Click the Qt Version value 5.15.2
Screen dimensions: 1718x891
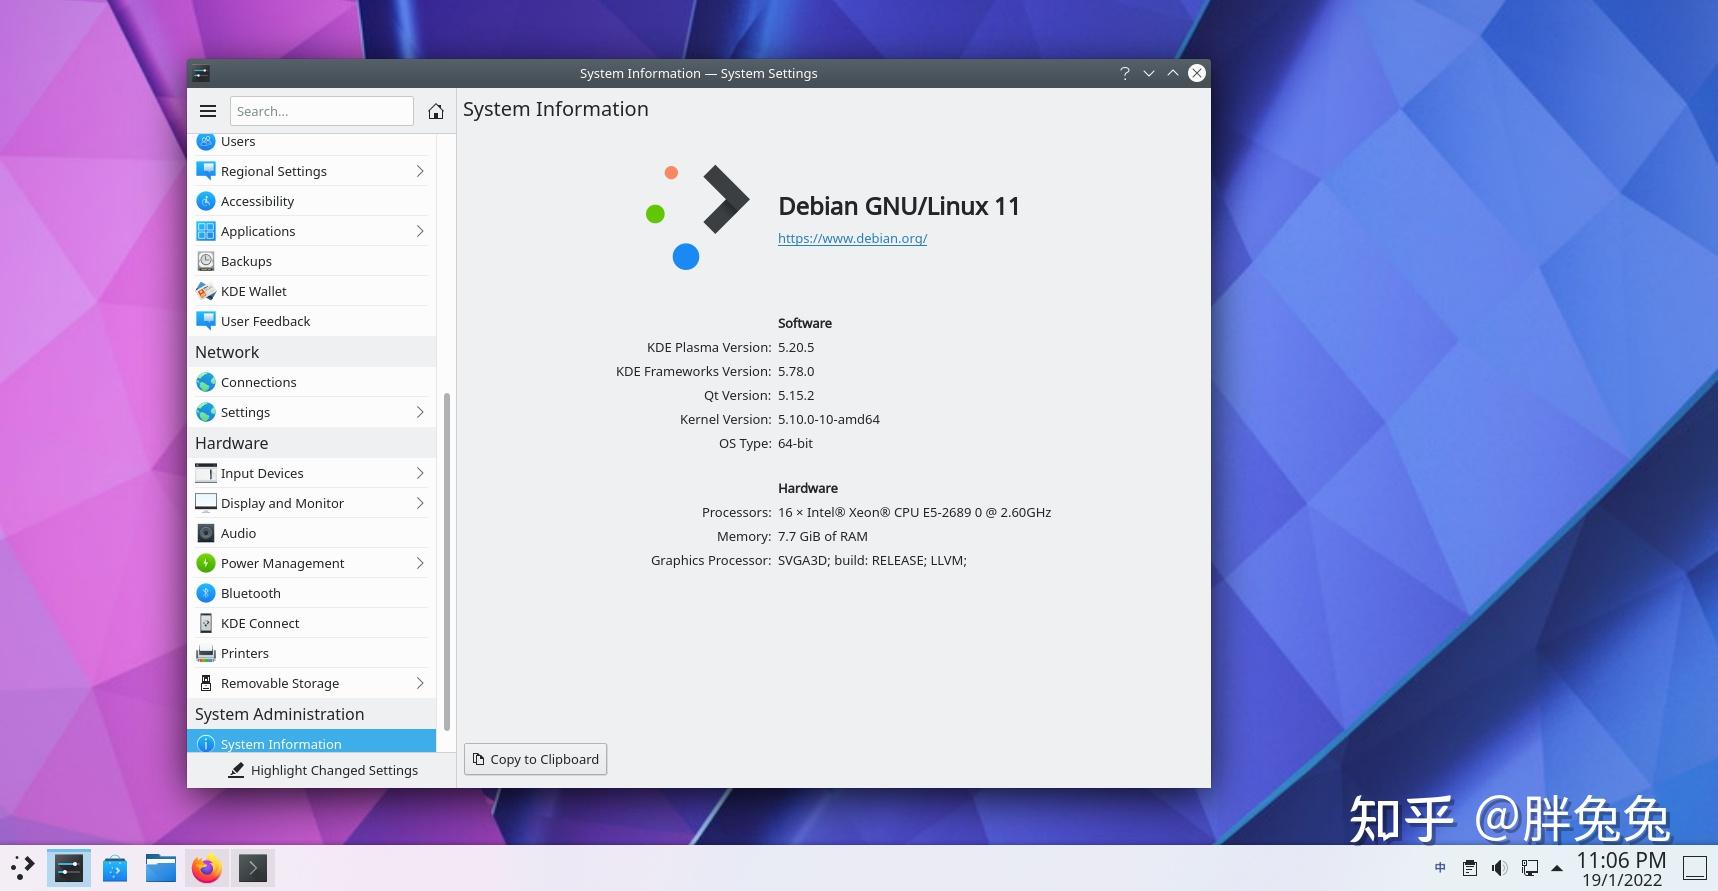[796, 395]
